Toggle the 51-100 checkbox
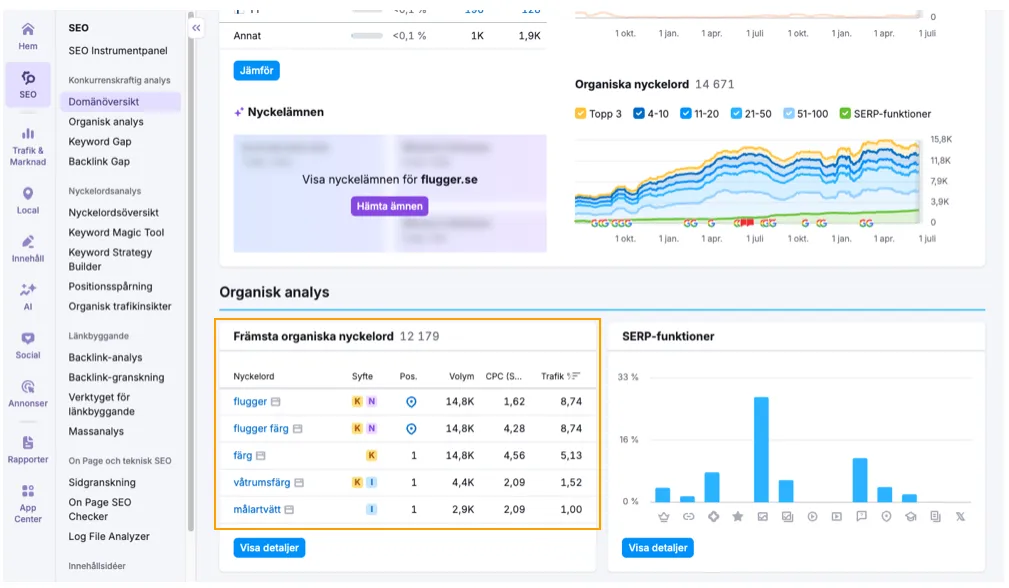Viewport: 1009px width, 588px height. [x=788, y=114]
